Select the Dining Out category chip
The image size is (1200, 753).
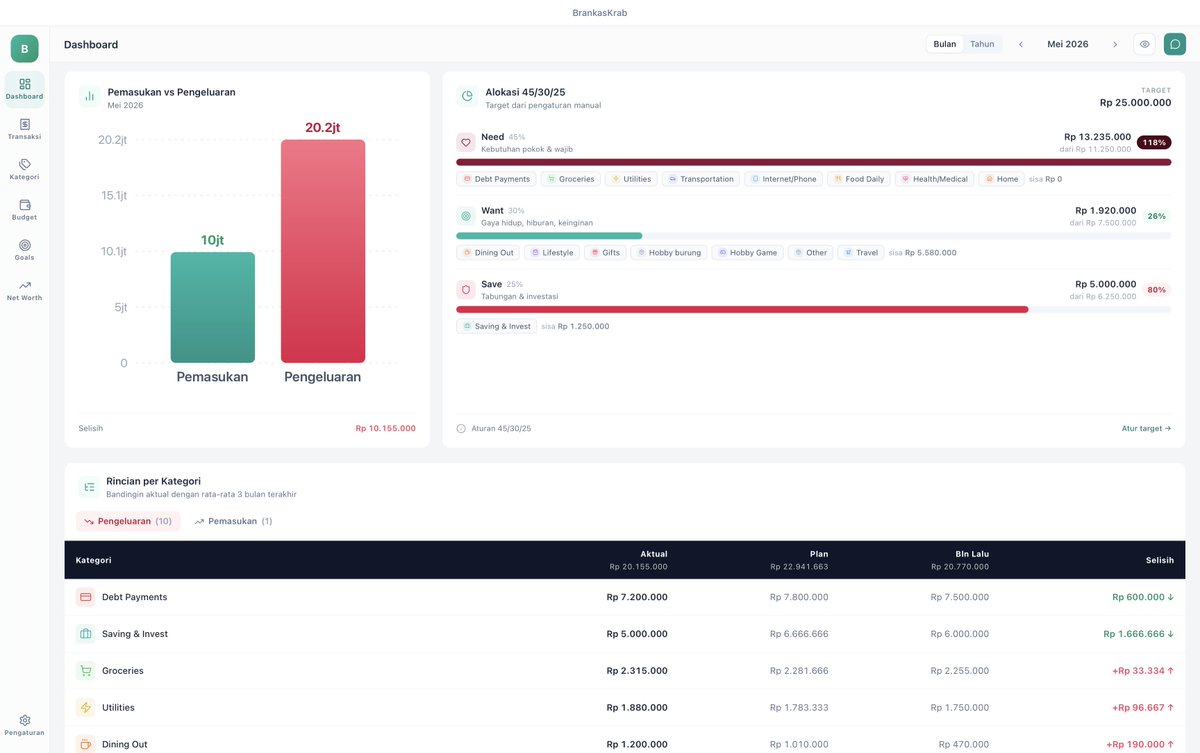click(488, 253)
